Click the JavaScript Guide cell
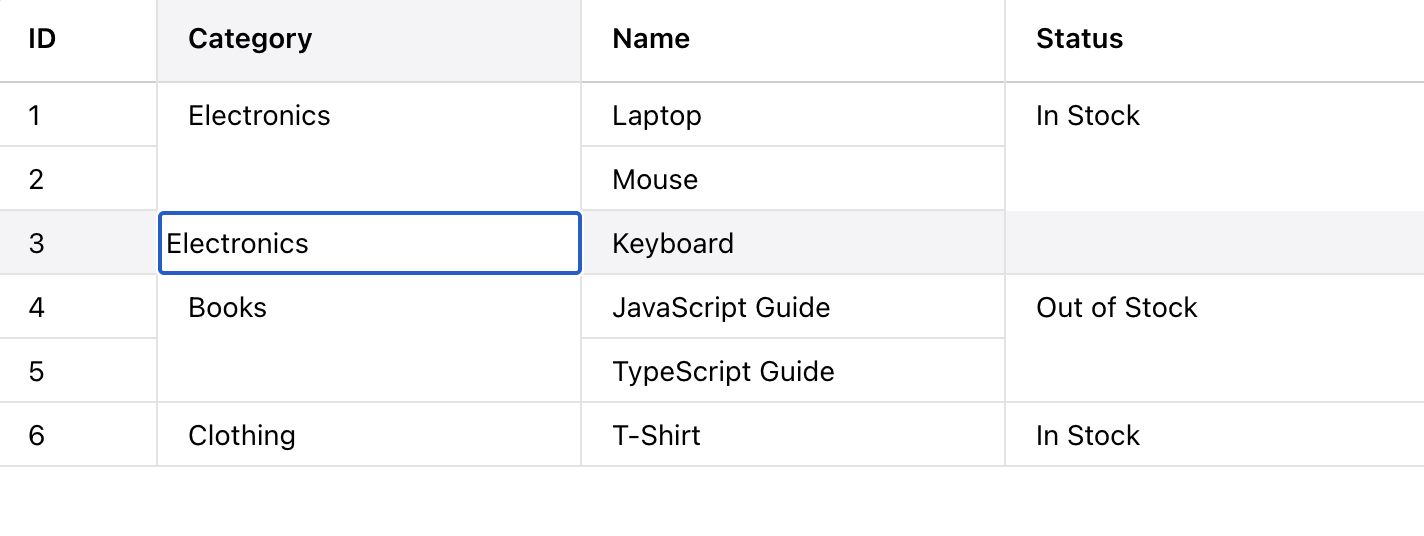Image resolution: width=1424 pixels, height=536 pixels. [x=721, y=308]
